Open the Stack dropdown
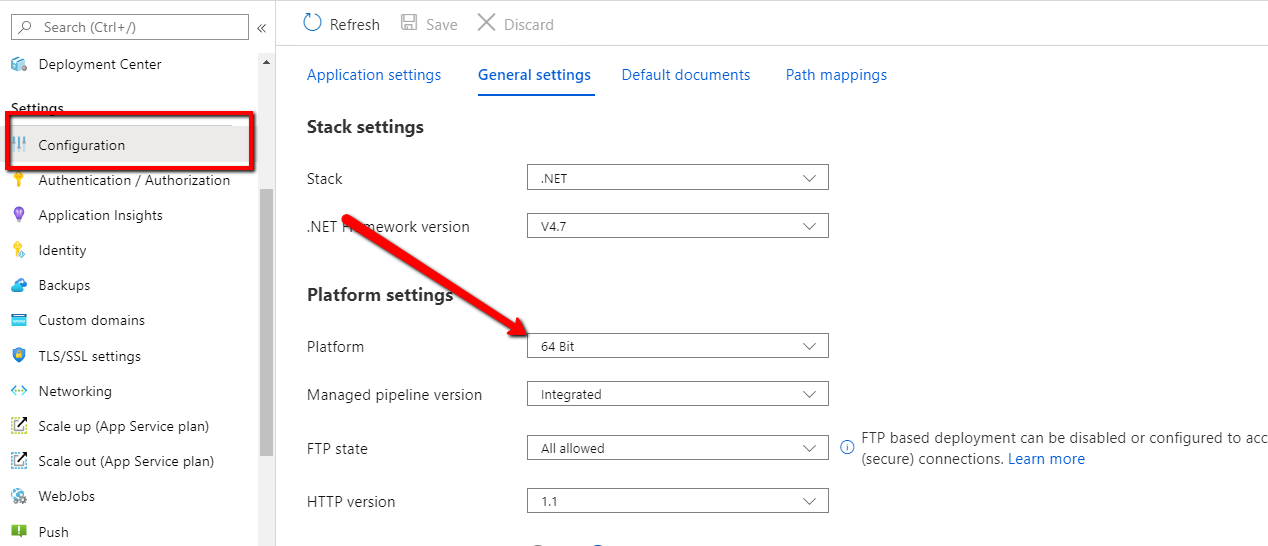This screenshot has height=546, width=1268. pyautogui.click(x=677, y=178)
